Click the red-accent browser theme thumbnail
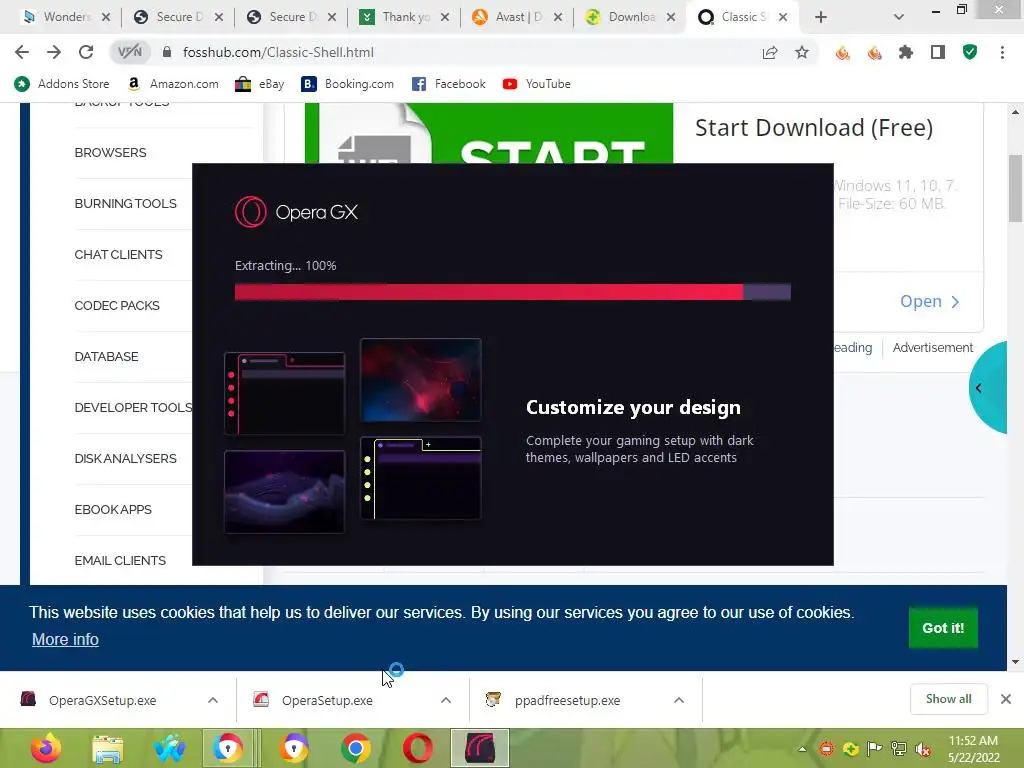 tap(284, 393)
